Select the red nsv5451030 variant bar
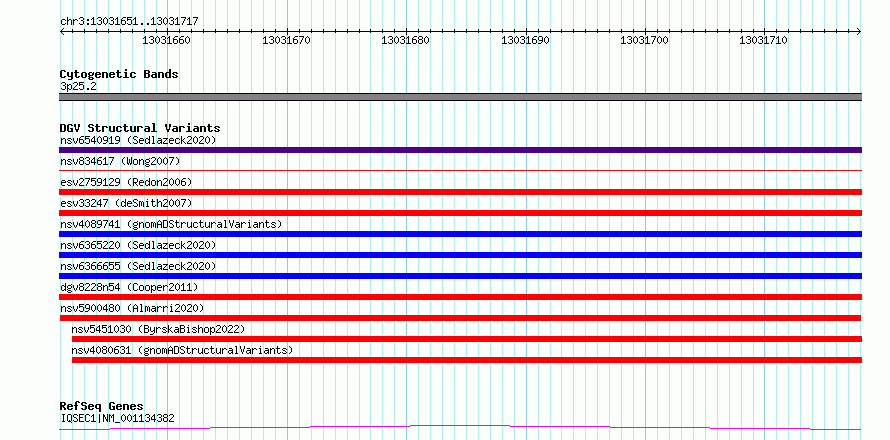 click(467, 339)
